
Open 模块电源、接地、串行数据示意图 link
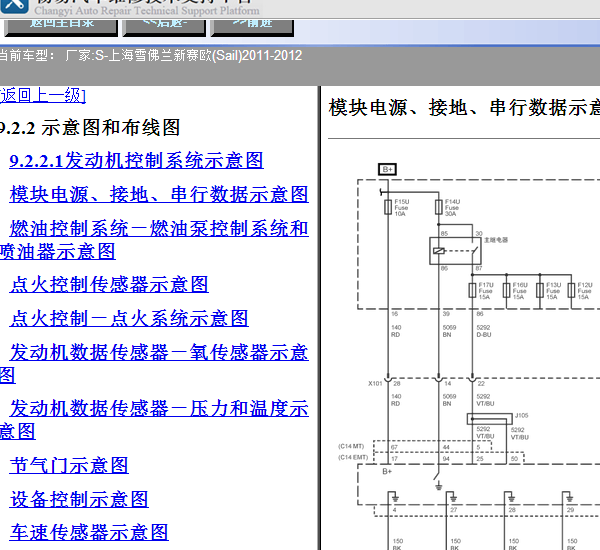[159, 194]
